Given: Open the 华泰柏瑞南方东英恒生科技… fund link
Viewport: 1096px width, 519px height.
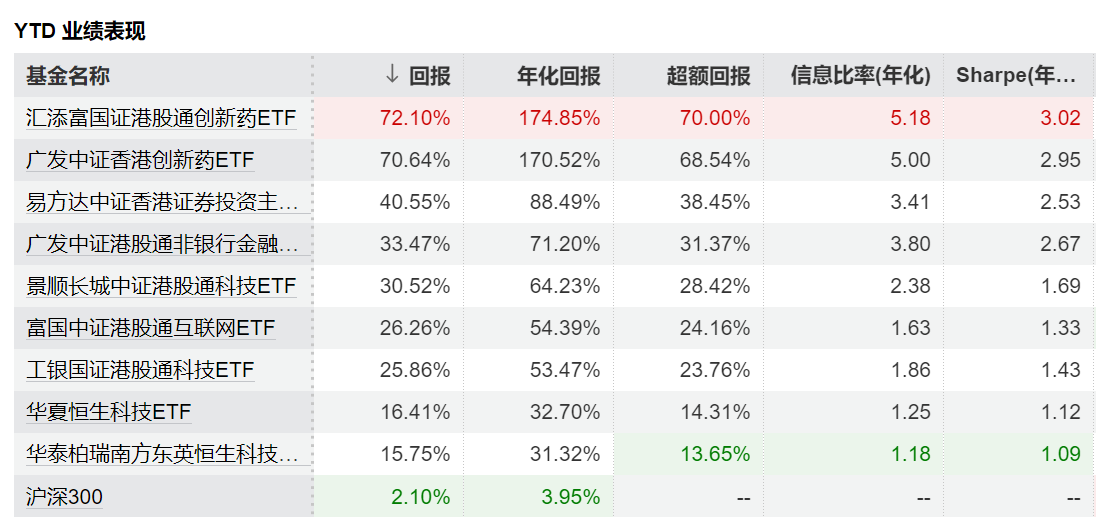Looking at the screenshot, I should tap(162, 454).
